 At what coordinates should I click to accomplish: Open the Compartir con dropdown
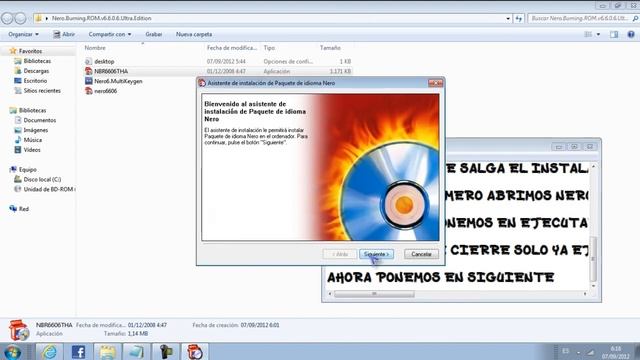[110, 34]
